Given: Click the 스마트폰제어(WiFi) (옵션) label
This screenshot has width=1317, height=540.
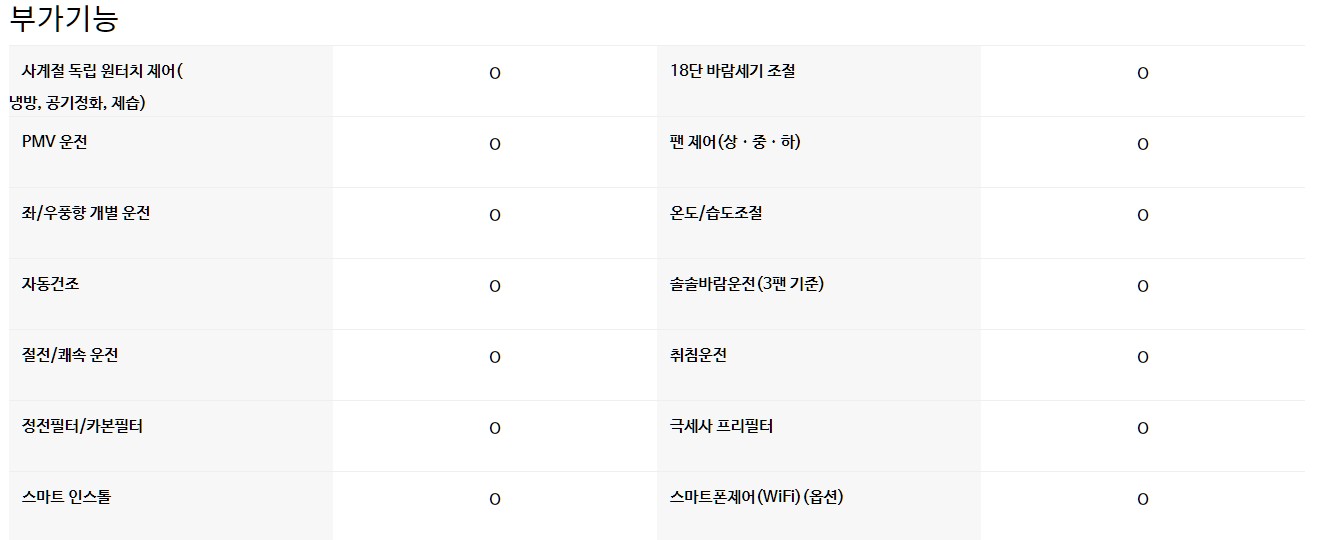Looking at the screenshot, I should pyautogui.click(x=757, y=497).
